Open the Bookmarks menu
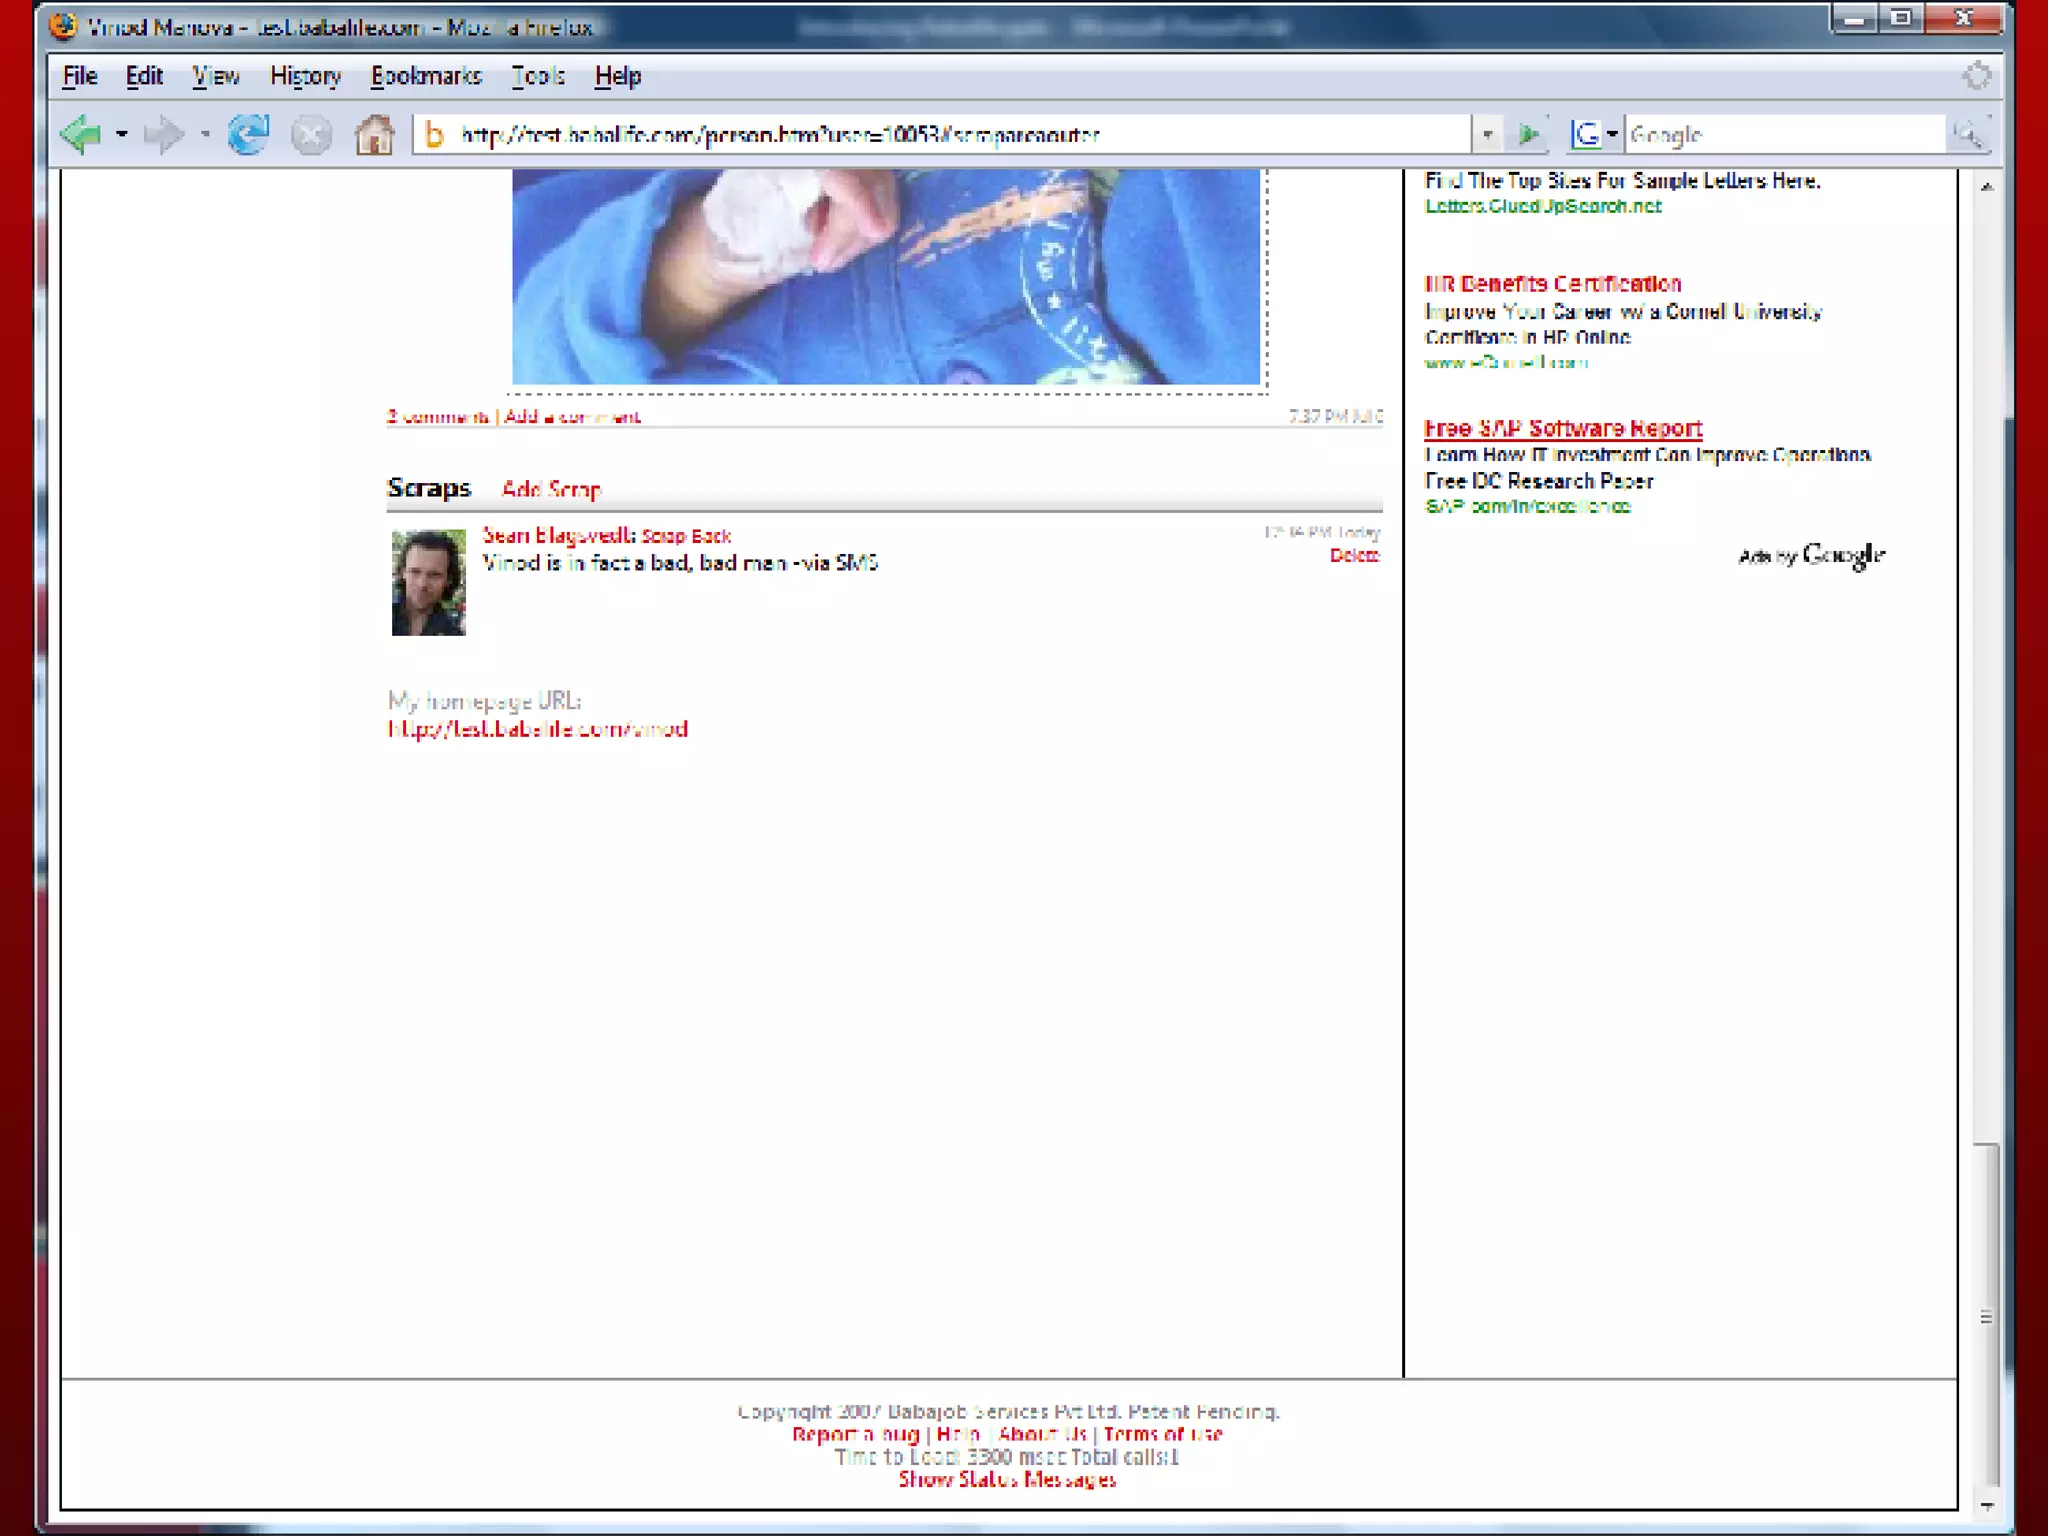 click(x=426, y=76)
